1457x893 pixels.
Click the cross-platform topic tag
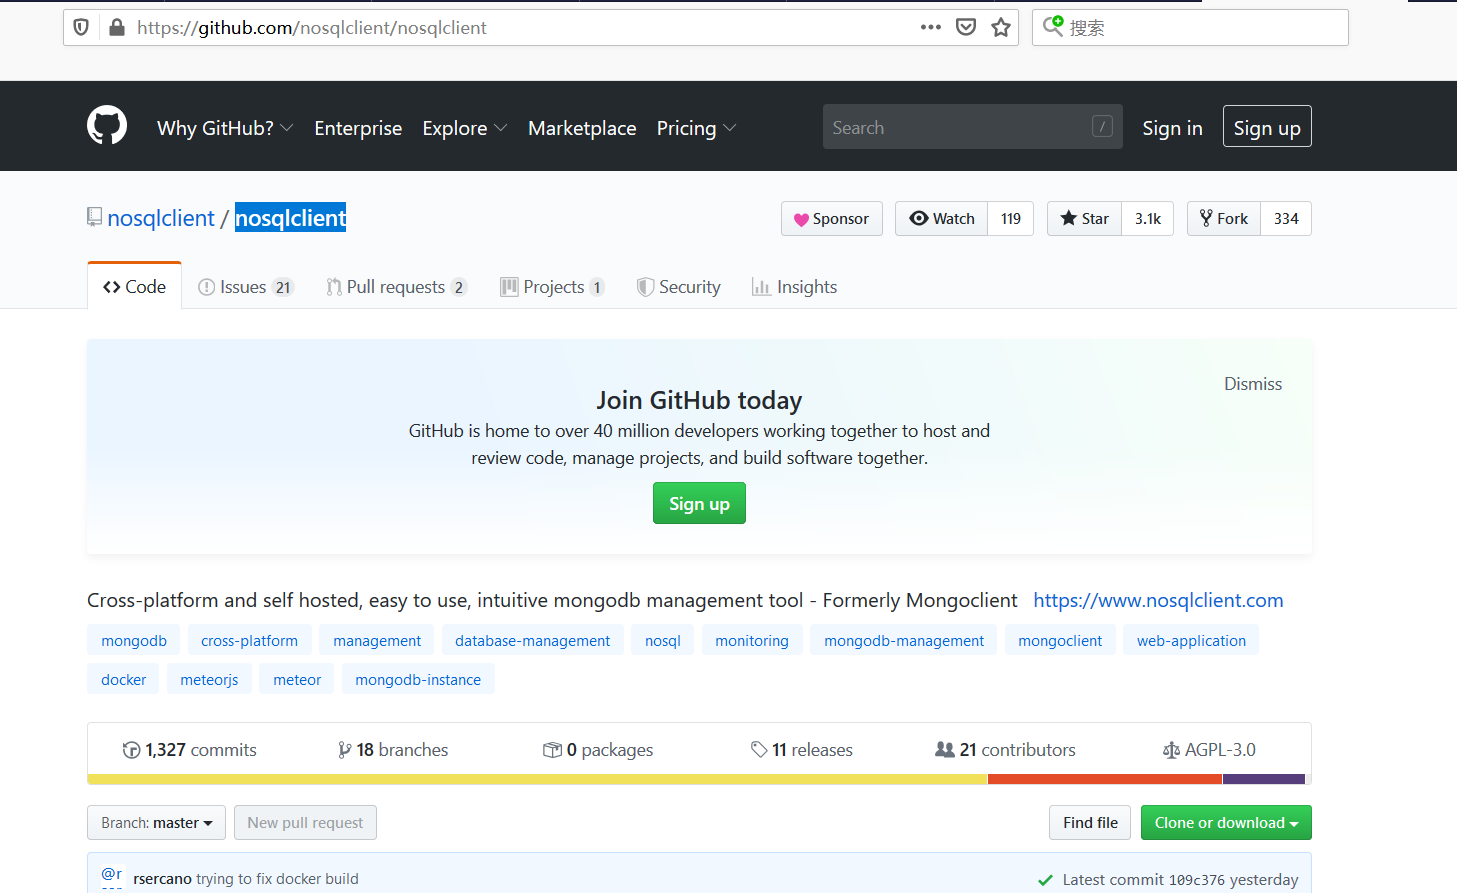tap(250, 641)
